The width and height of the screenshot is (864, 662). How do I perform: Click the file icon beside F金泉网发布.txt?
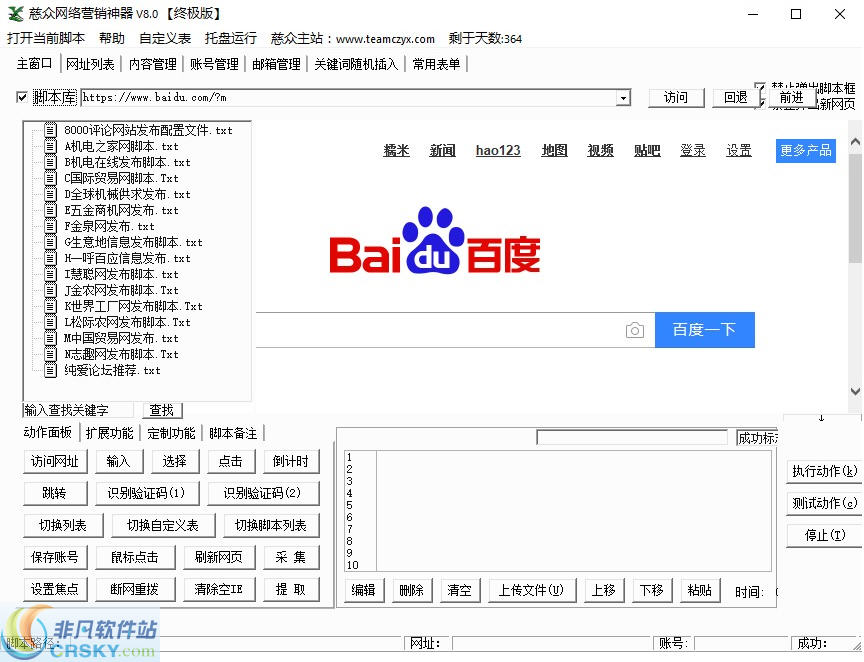(50, 226)
